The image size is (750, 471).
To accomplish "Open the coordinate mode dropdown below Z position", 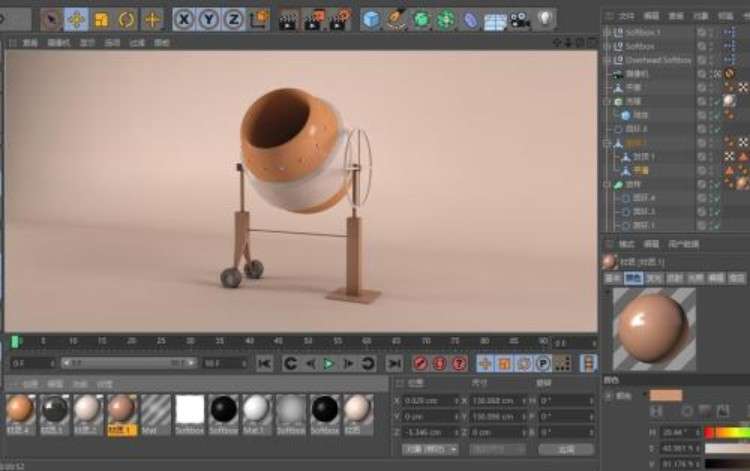I will (x=432, y=449).
